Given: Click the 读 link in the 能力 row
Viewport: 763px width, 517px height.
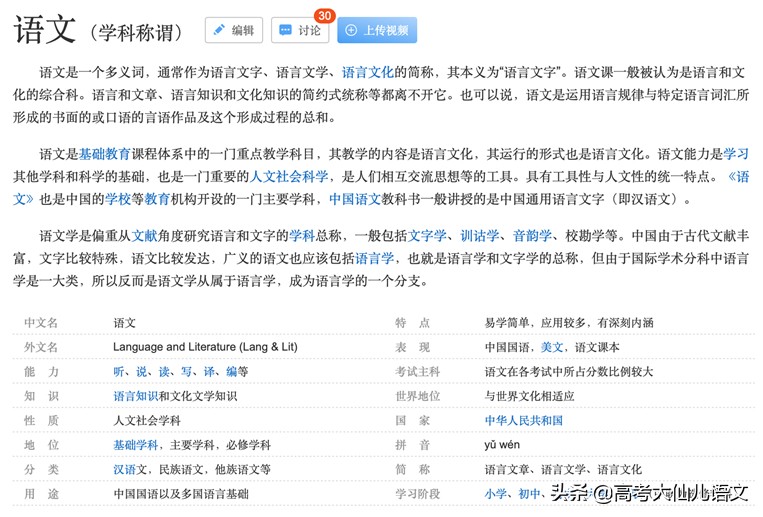Looking at the screenshot, I should [164, 372].
